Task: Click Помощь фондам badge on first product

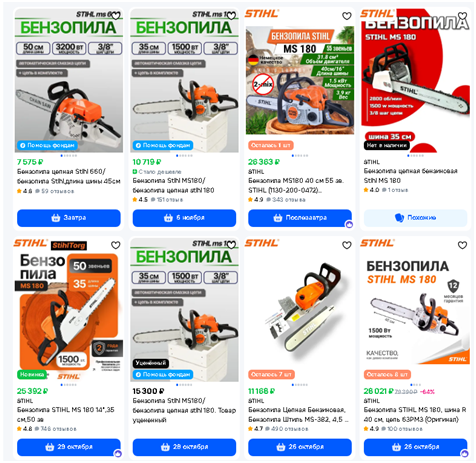Action: (x=47, y=145)
